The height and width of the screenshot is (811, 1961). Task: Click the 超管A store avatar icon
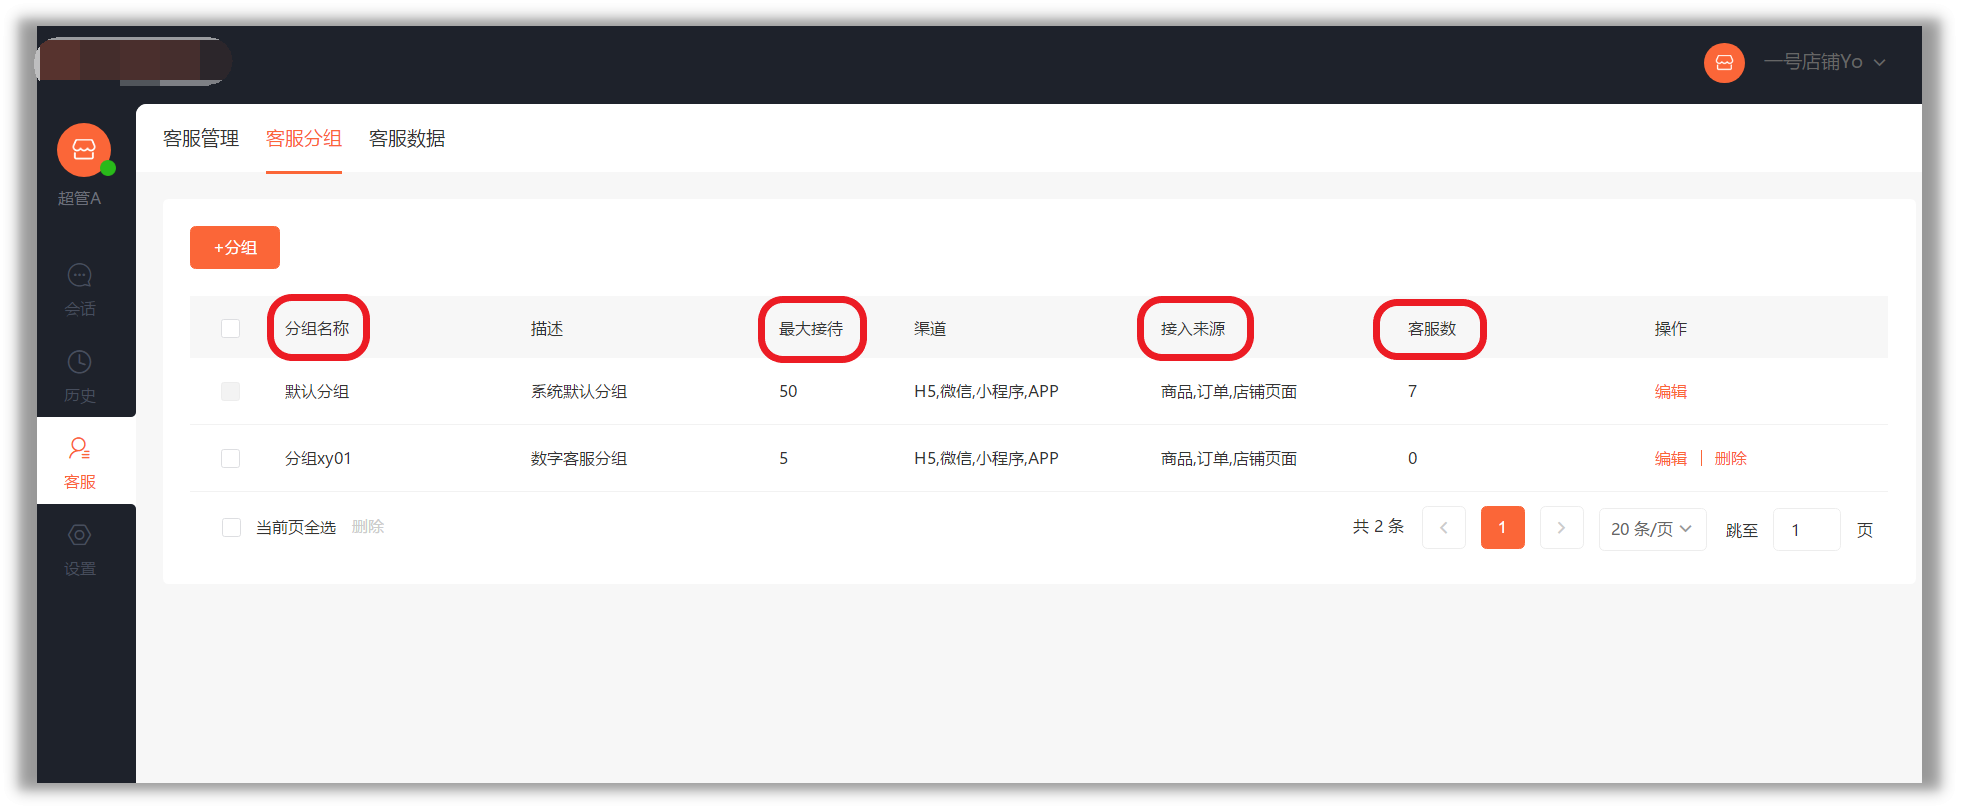coord(84,150)
